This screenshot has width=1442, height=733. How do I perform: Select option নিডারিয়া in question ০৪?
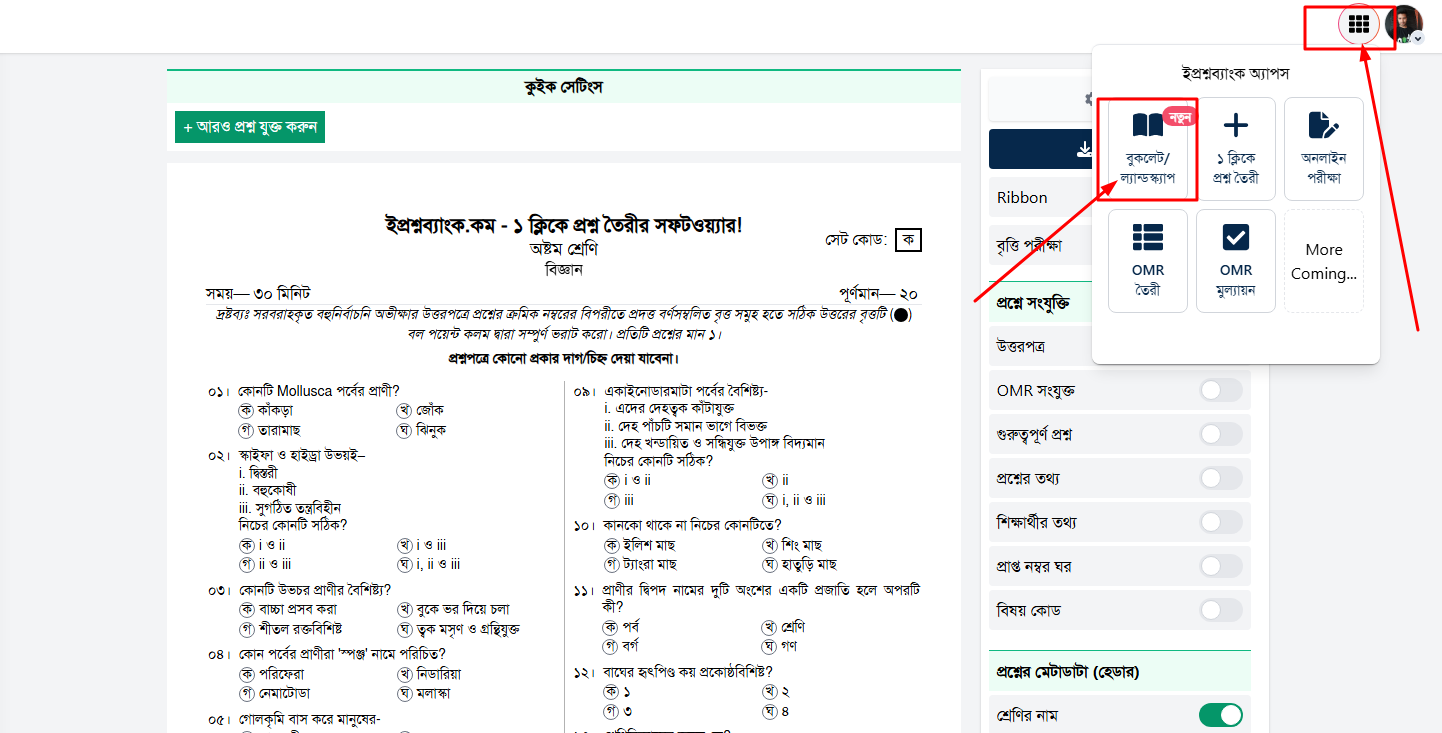(x=430, y=674)
